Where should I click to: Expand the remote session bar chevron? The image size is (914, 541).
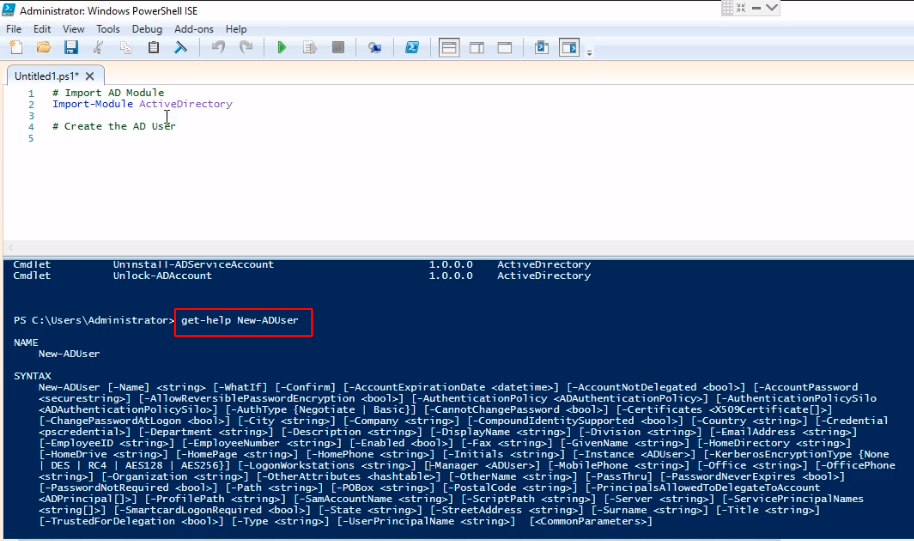pos(772,8)
